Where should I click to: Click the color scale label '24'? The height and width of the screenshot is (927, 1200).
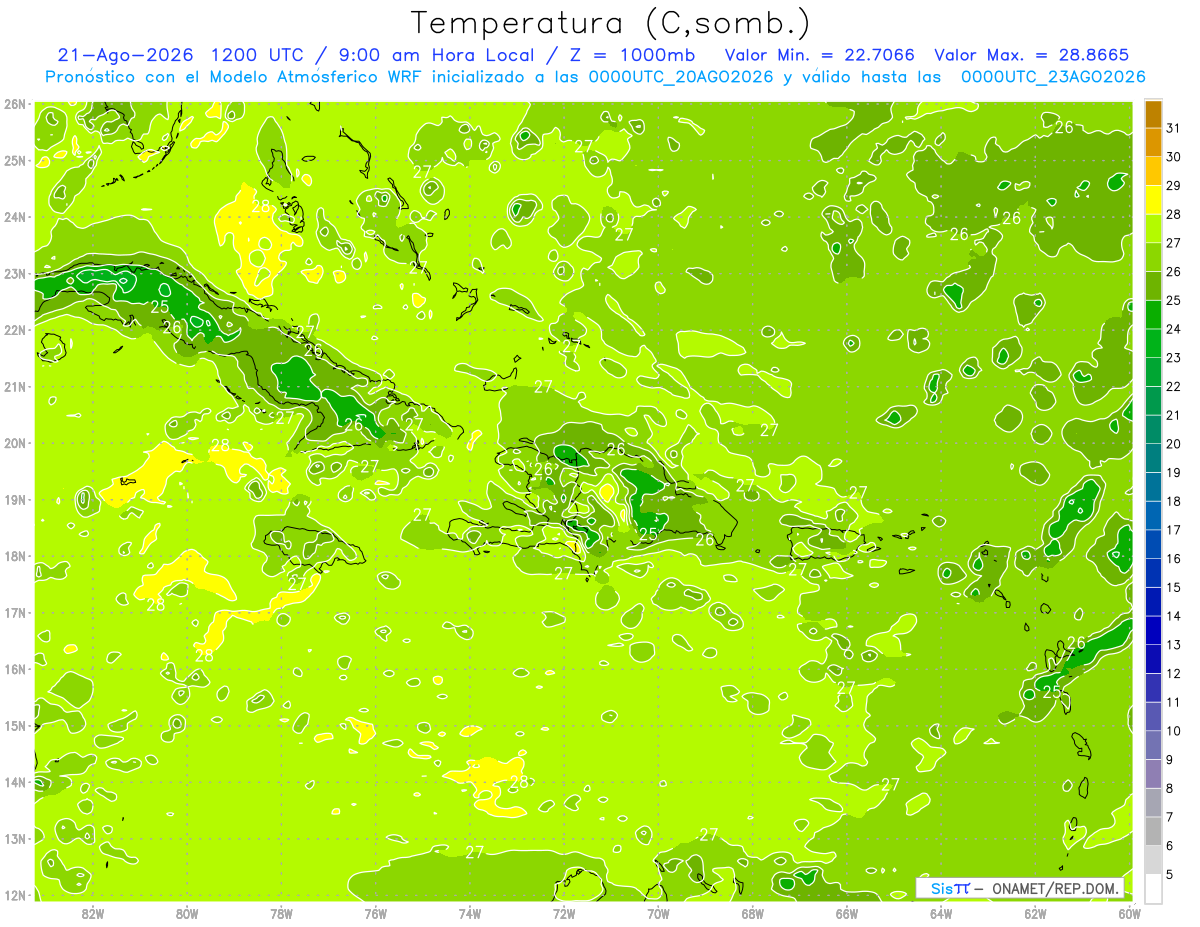(x=1174, y=329)
